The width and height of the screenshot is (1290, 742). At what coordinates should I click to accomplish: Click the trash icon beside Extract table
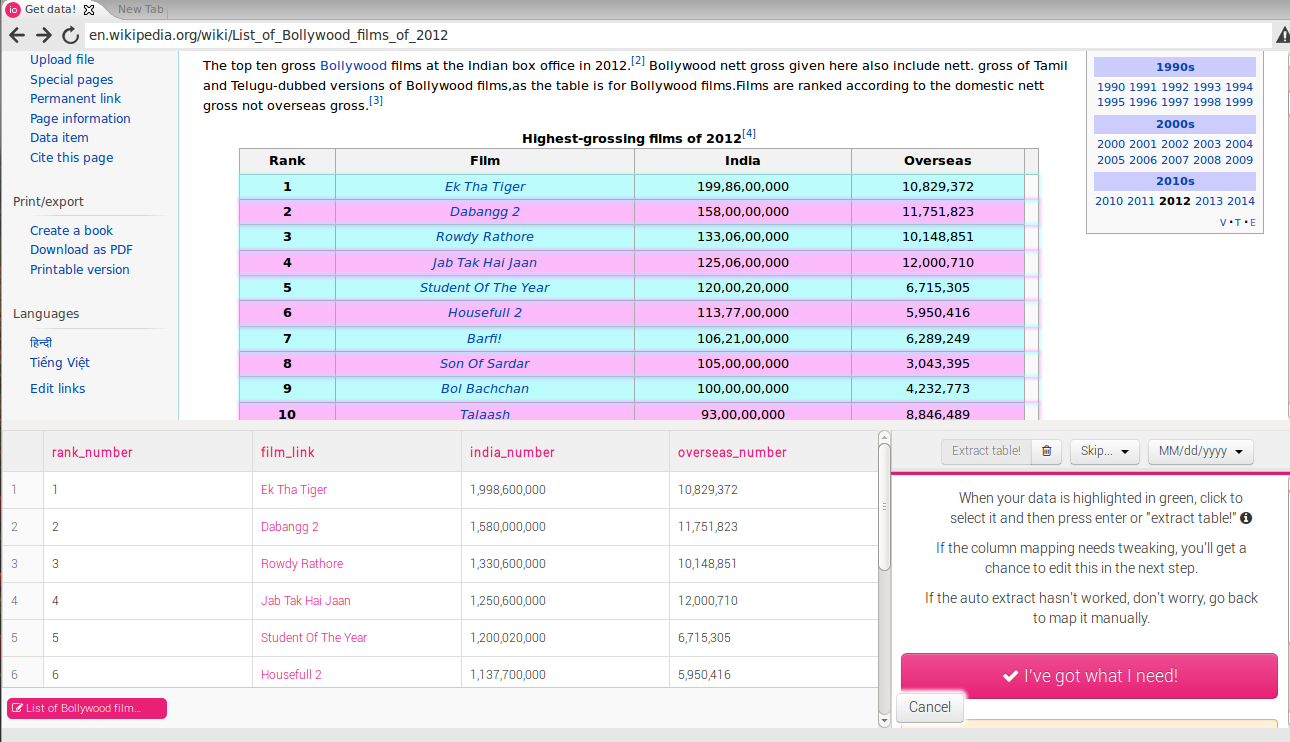coord(1046,451)
